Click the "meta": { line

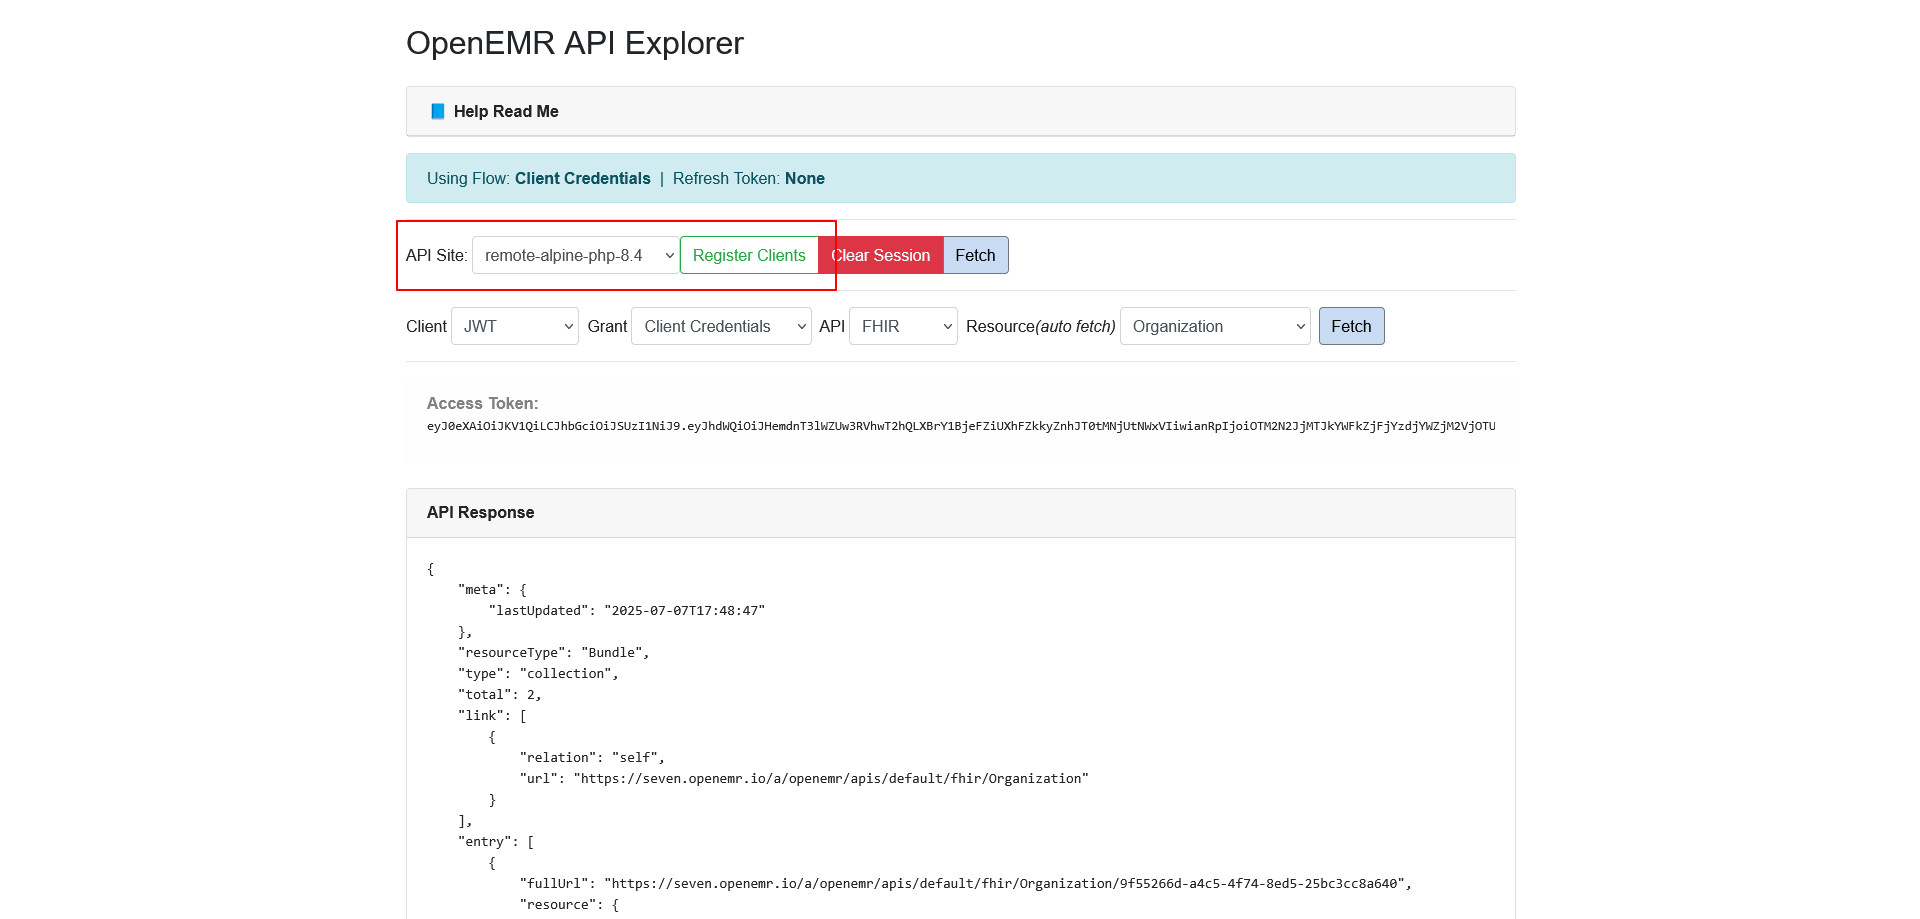pyautogui.click(x=492, y=590)
